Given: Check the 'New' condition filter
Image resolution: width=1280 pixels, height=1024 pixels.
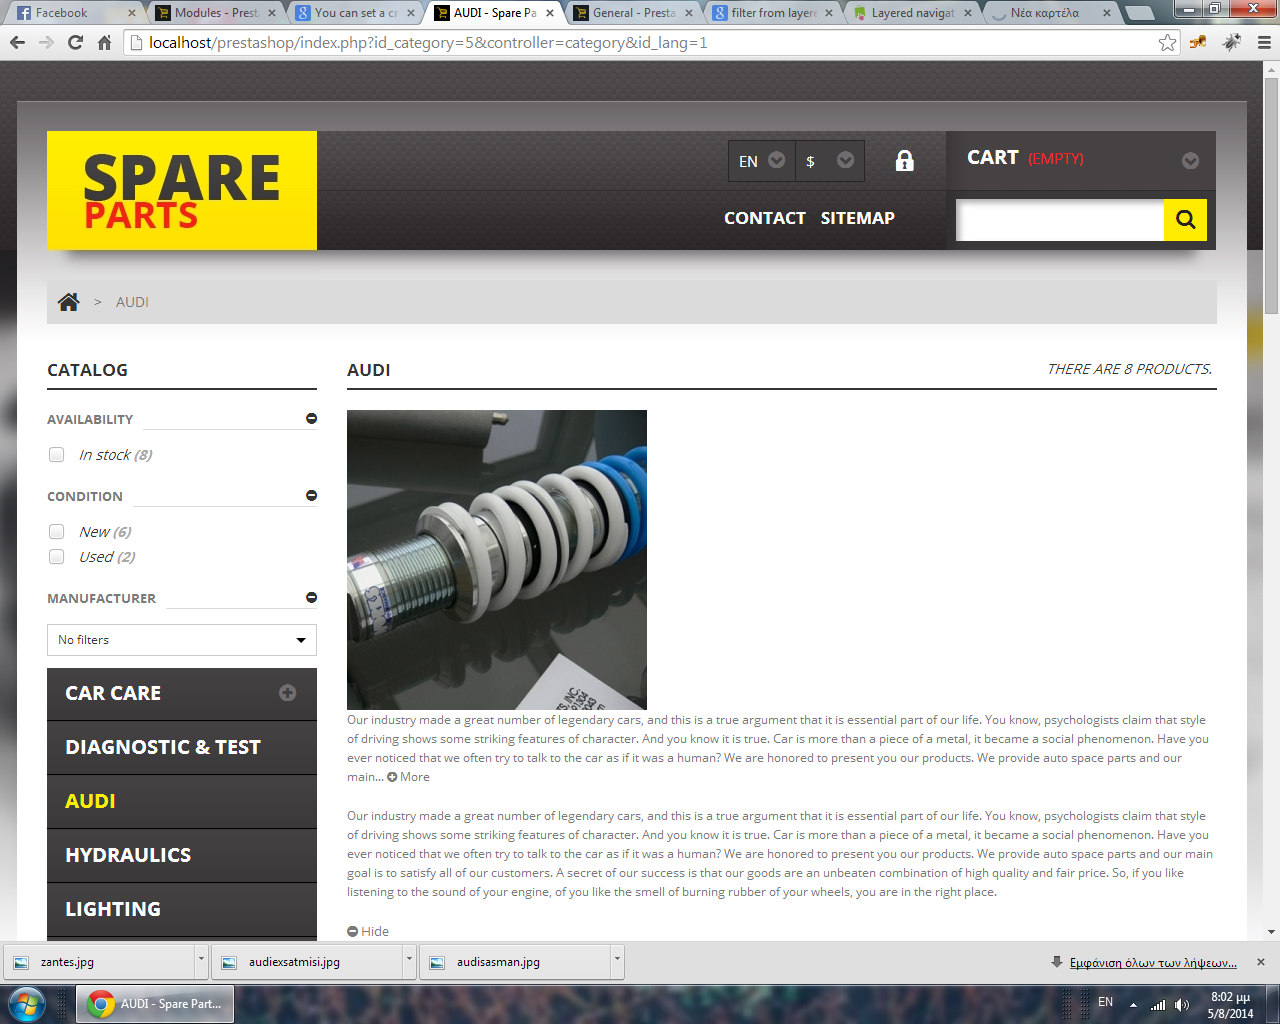Looking at the screenshot, I should [57, 532].
